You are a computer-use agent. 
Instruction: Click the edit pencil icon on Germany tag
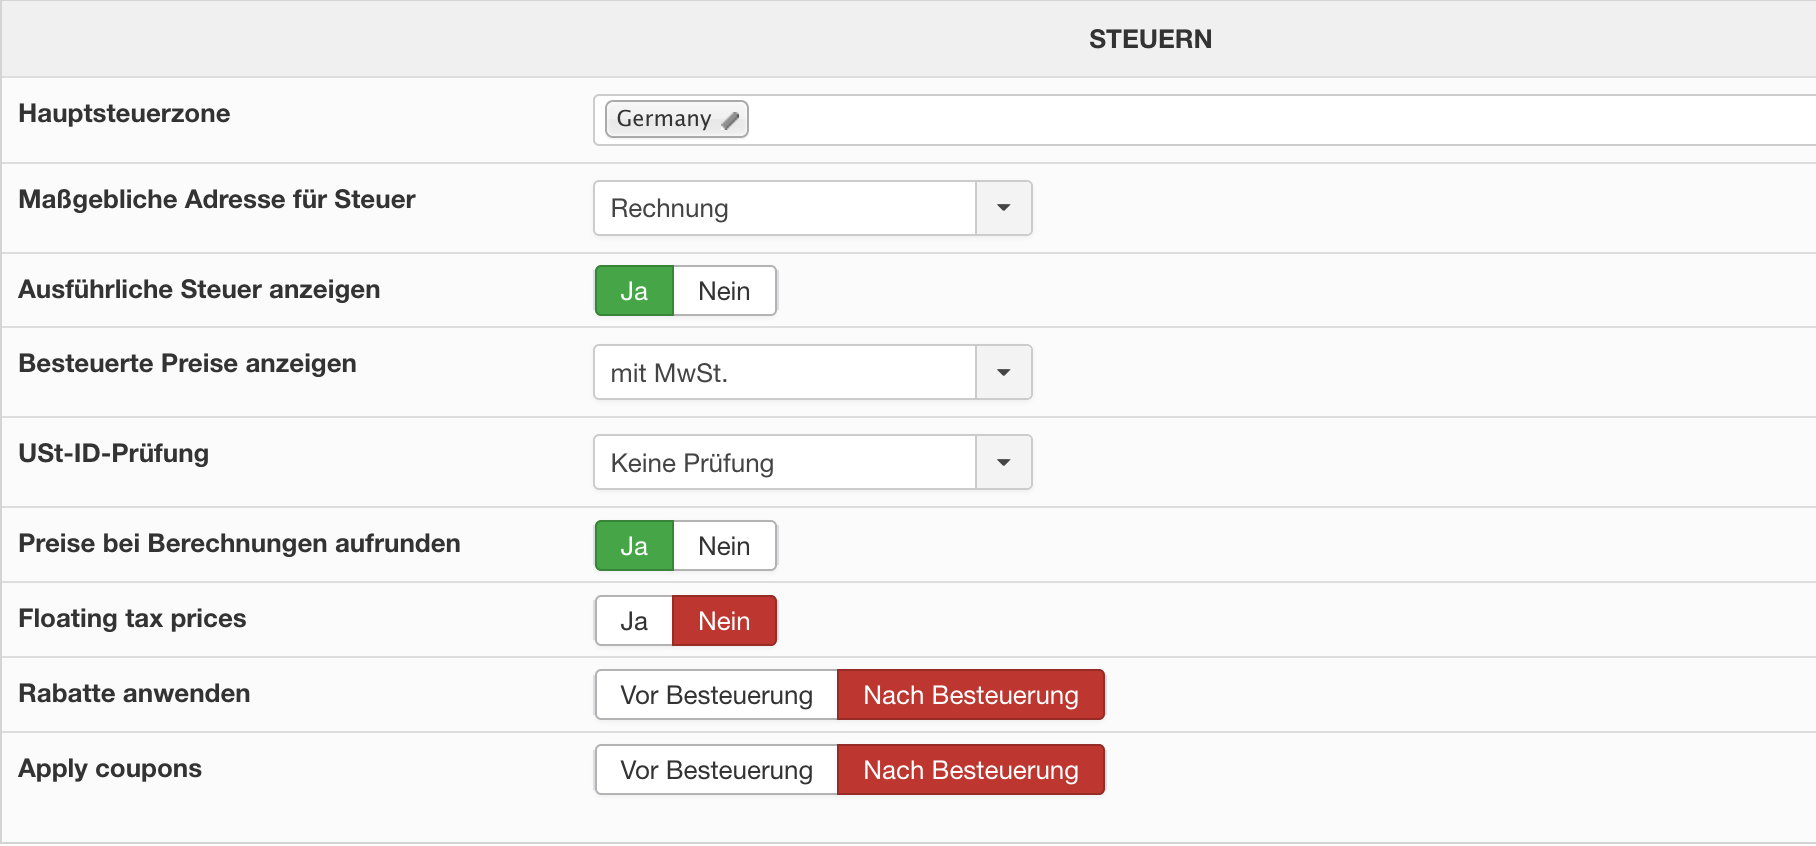731,120
